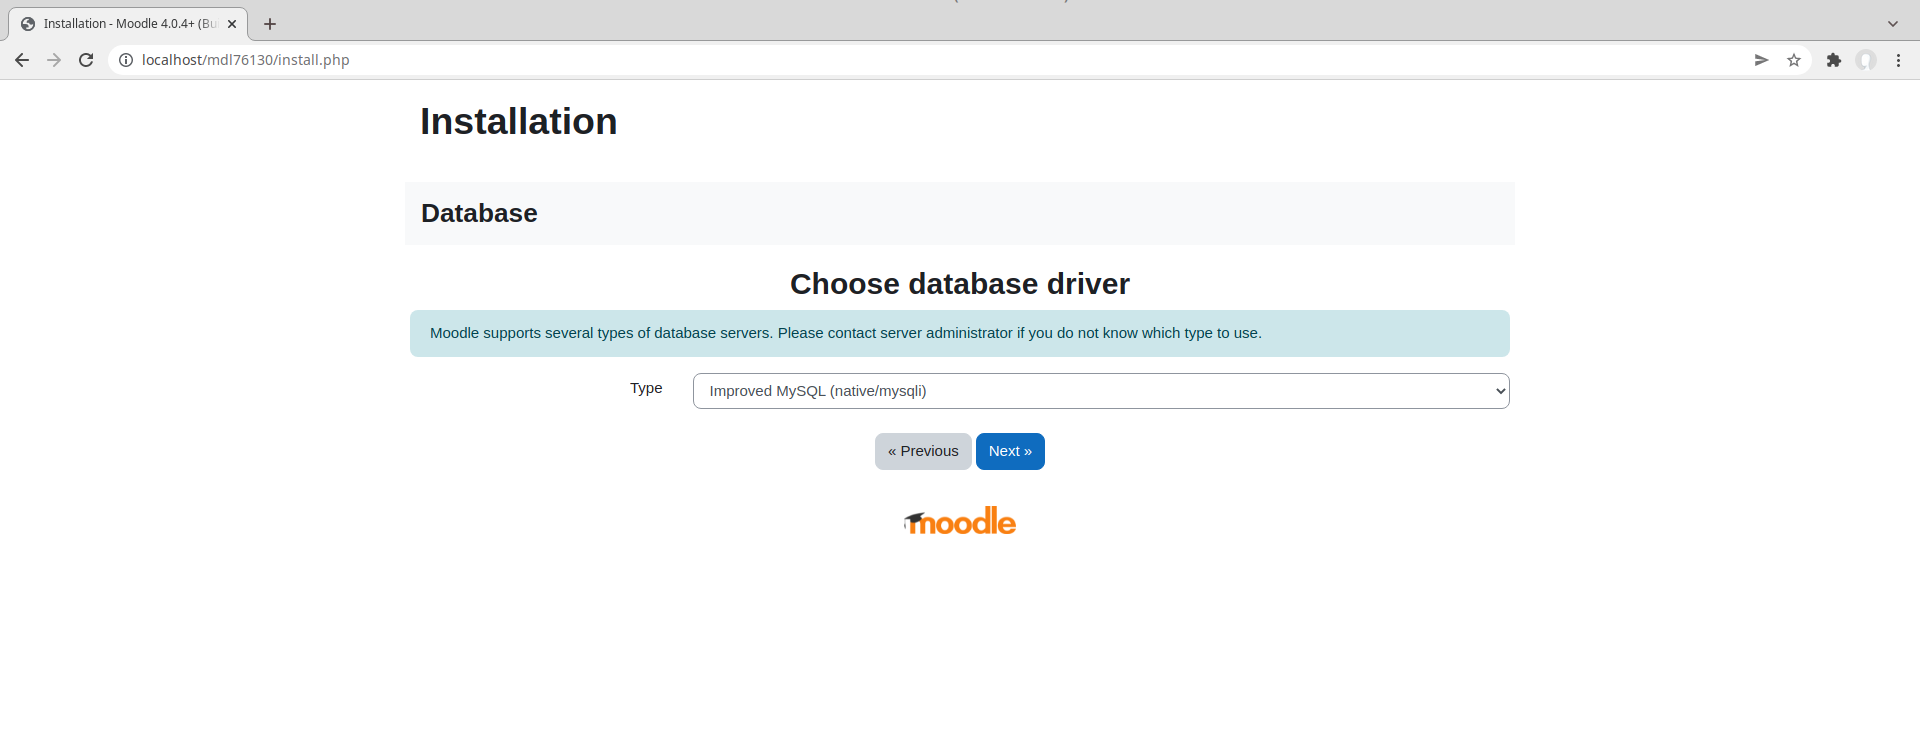Click the Previous button
Viewport: 1920px width, 752px height.
click(923, 451)
